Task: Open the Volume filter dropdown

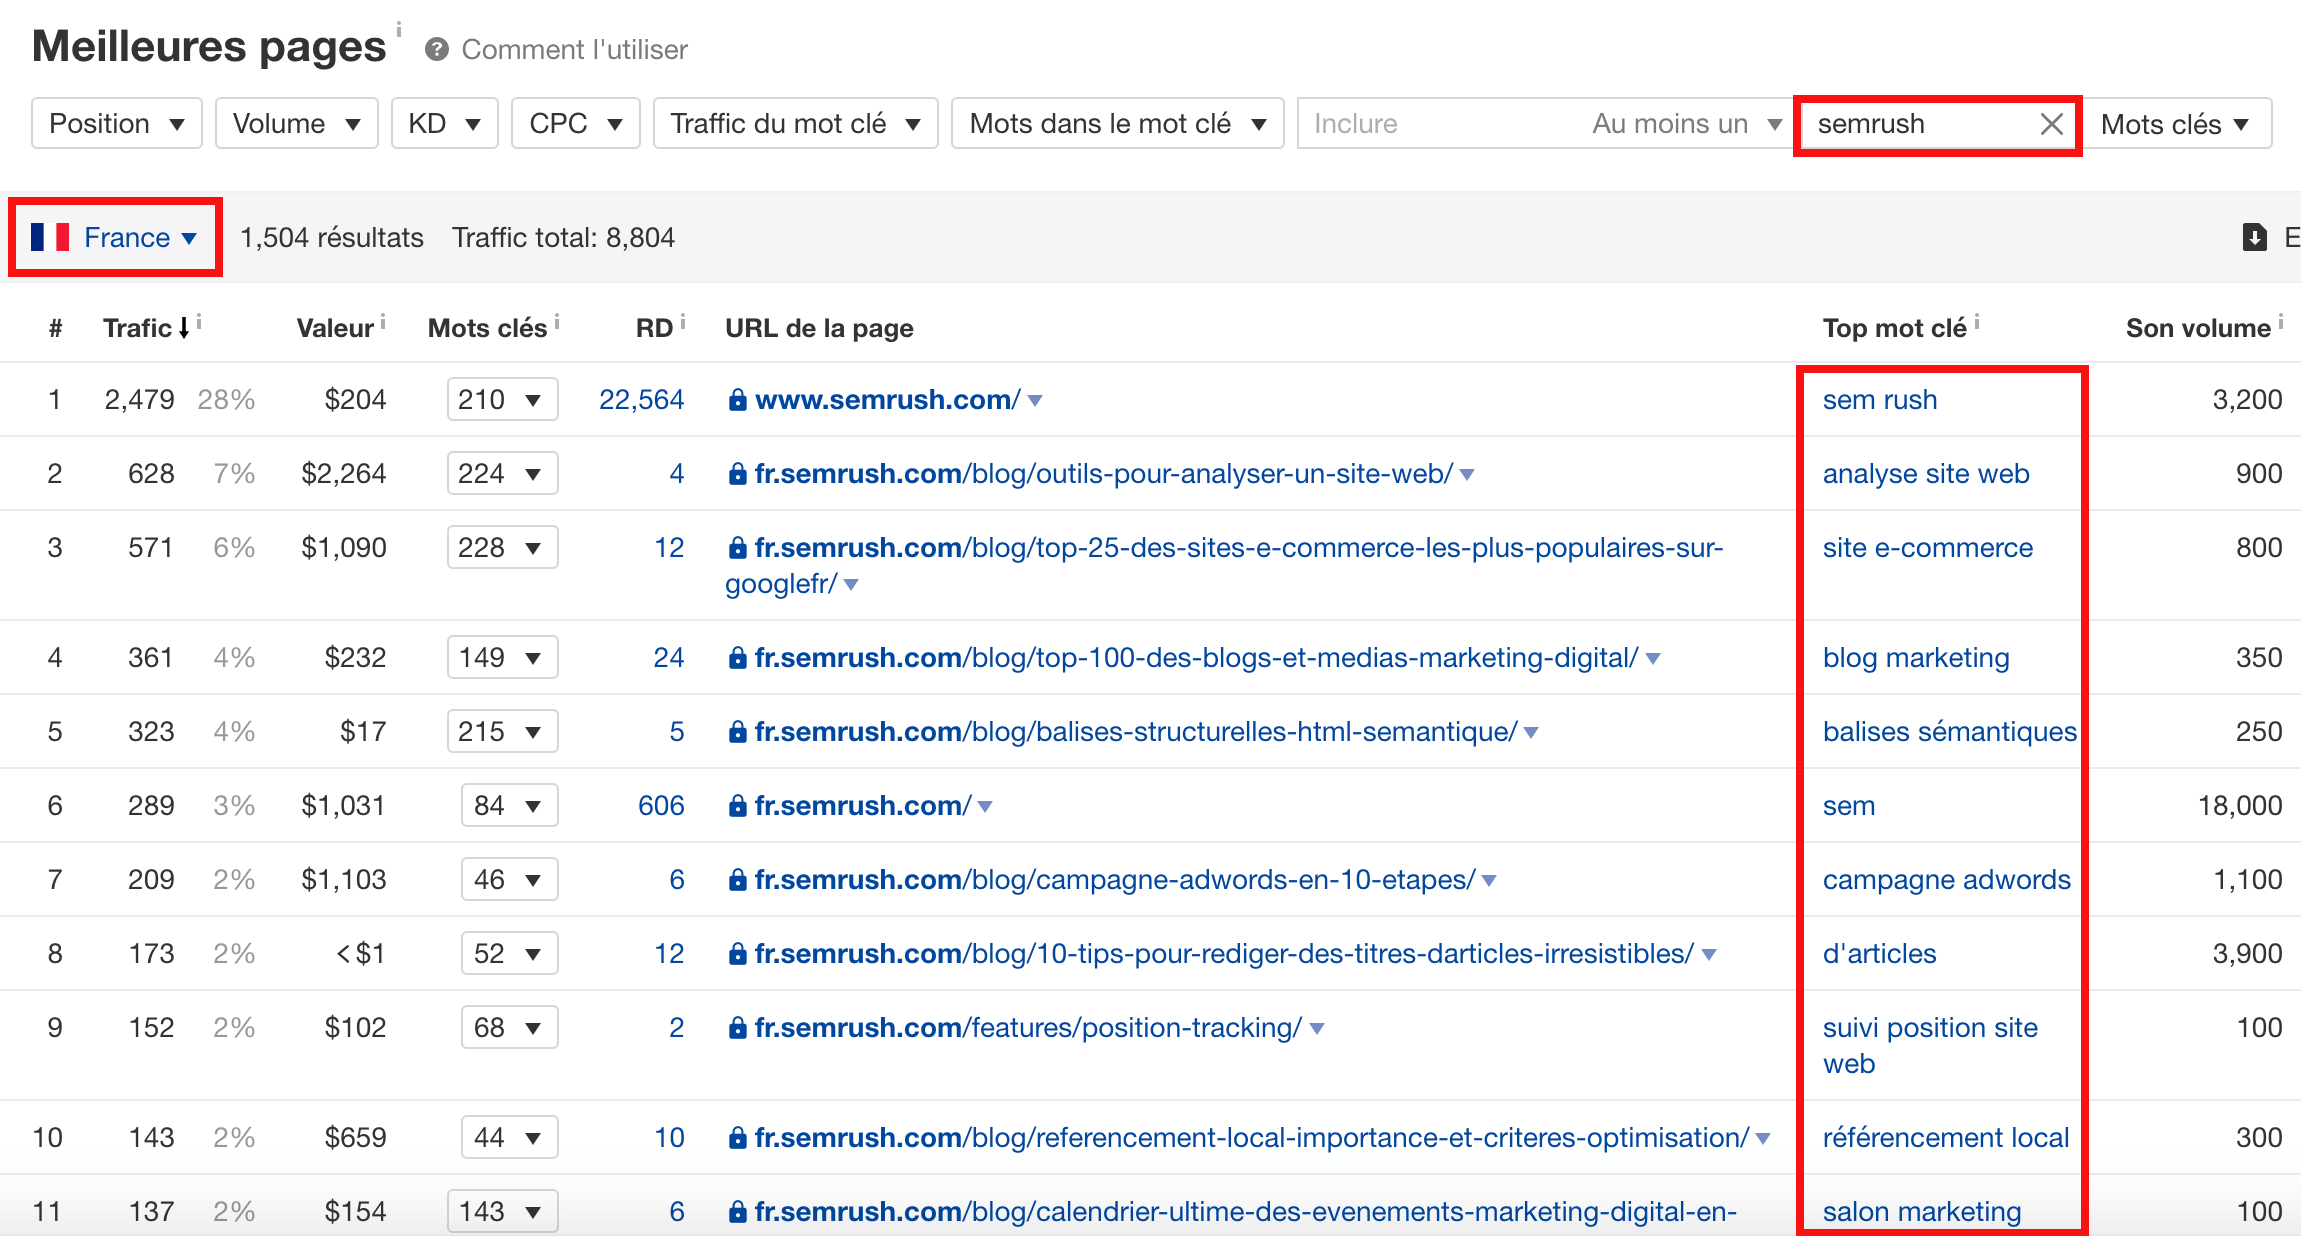Action: tap(297, 123)
